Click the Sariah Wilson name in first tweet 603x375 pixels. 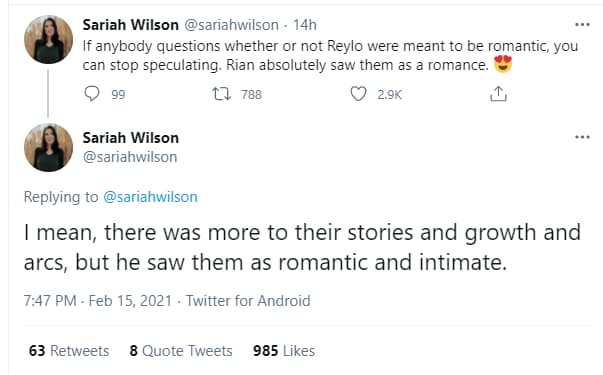tap(131, 25)
